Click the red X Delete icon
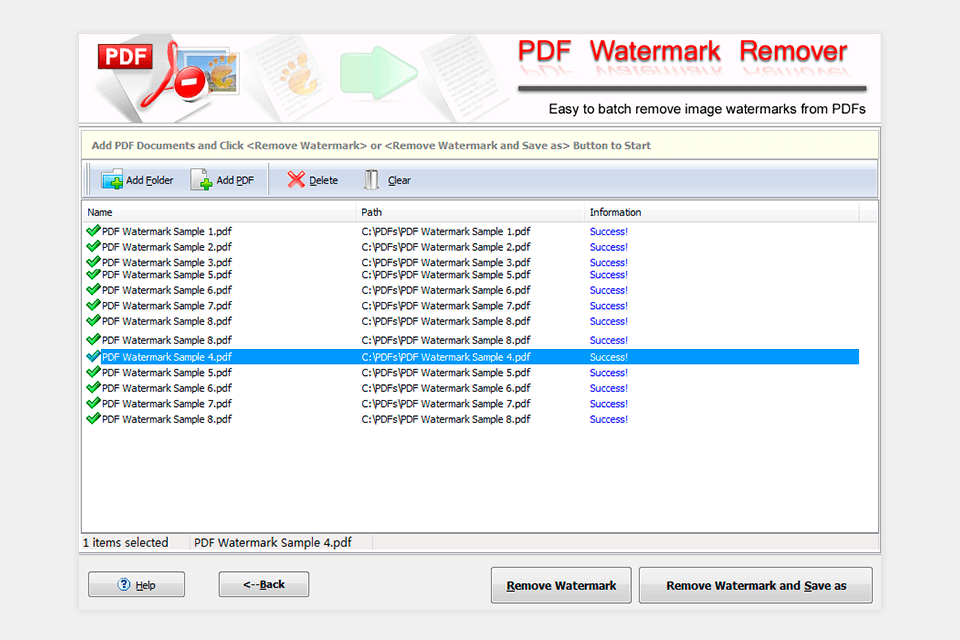Image resolution: width=960 pixels, height=640 pixels. (297, 180)
